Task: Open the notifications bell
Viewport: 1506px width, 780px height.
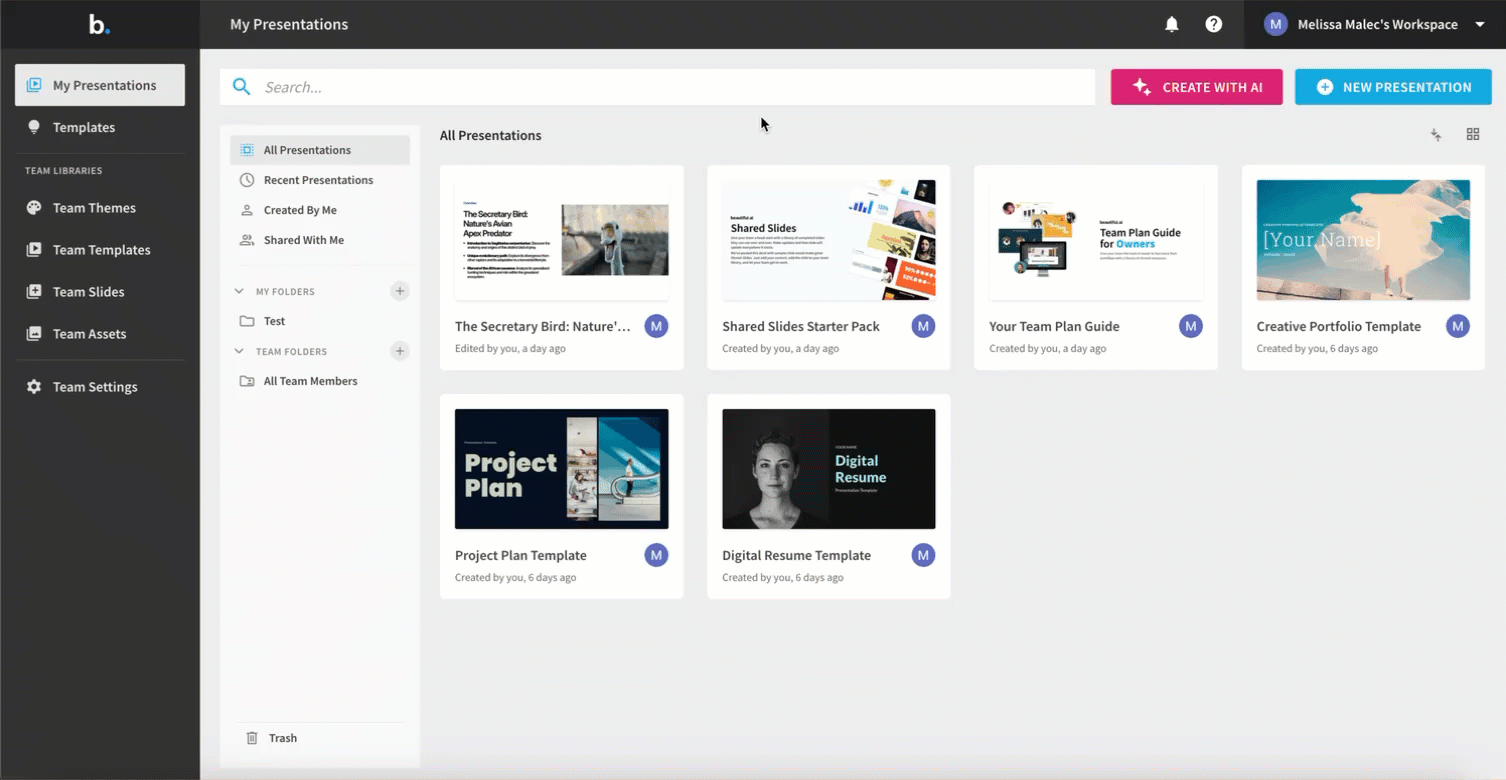Action: point(1172,24)
